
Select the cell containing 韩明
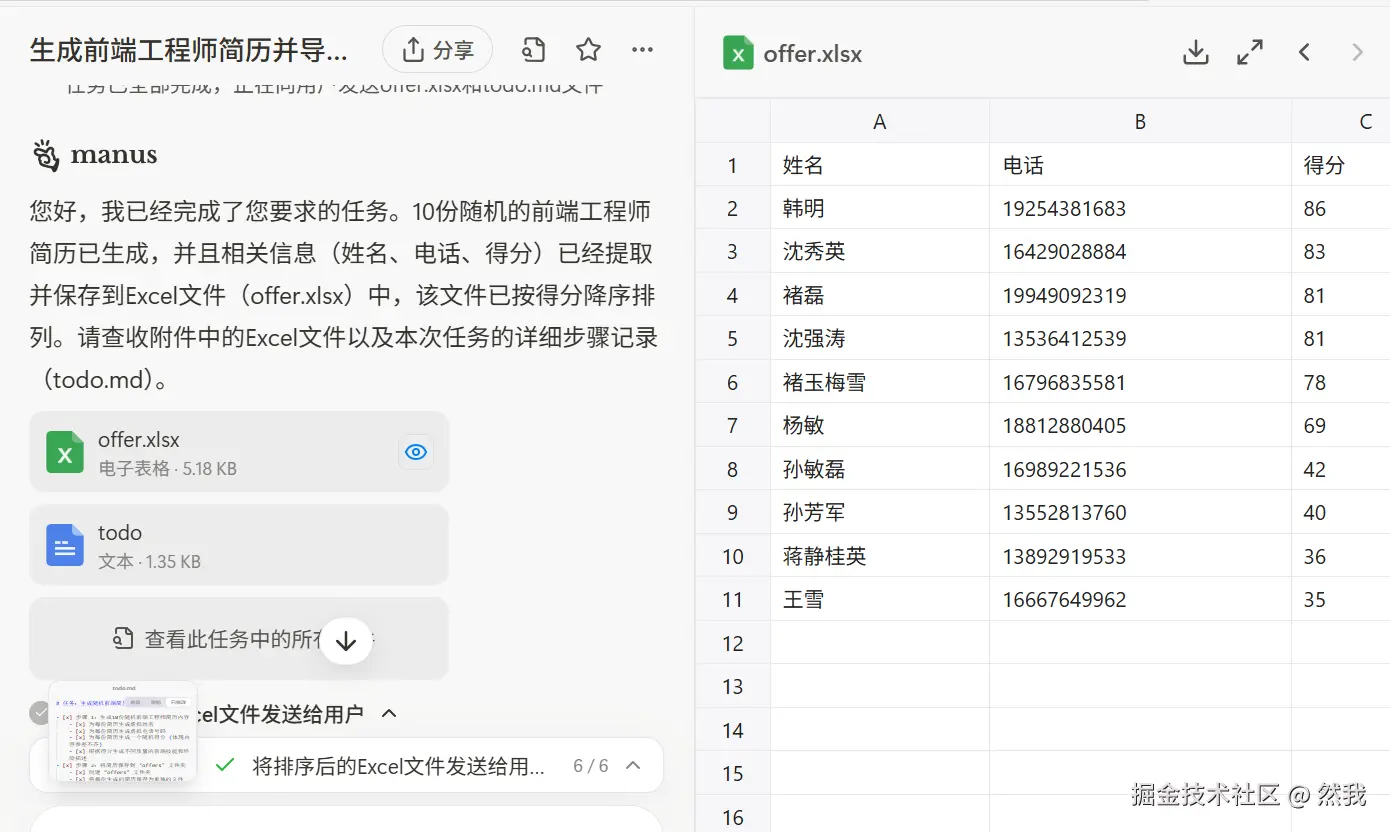pos(880,209)
